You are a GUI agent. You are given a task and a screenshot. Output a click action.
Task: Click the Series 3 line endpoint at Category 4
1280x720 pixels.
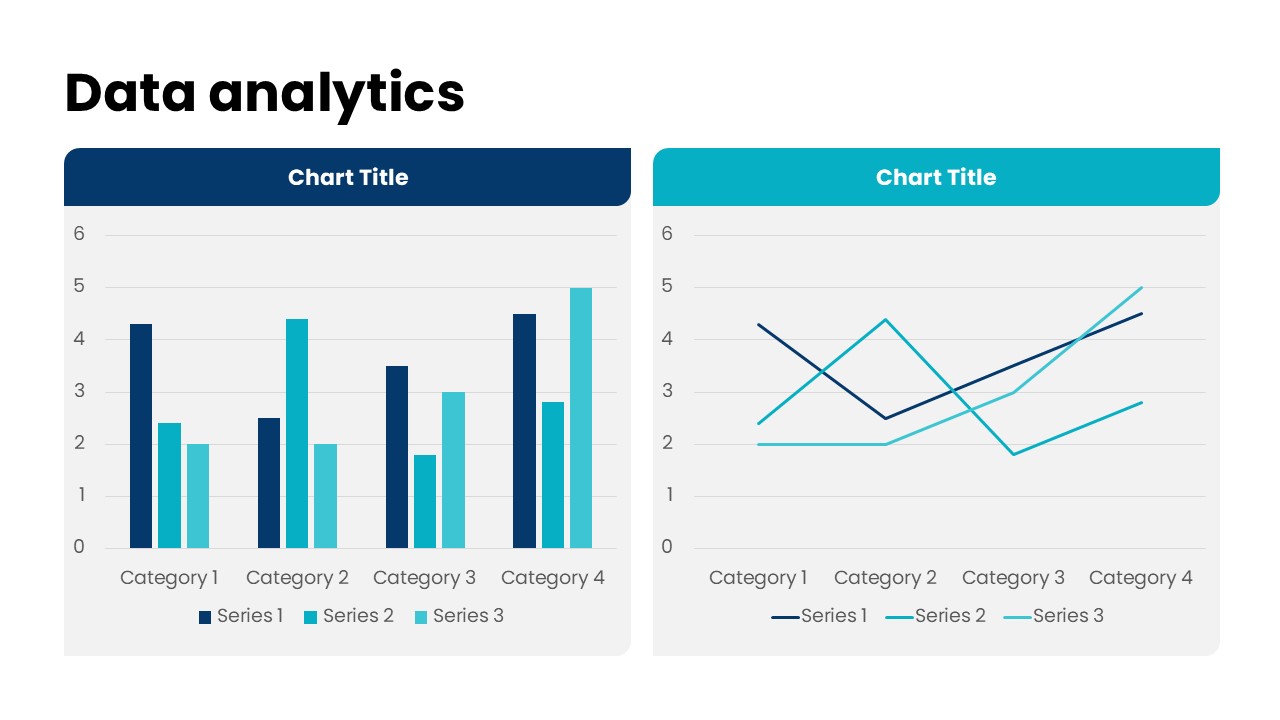[1141, 288]
